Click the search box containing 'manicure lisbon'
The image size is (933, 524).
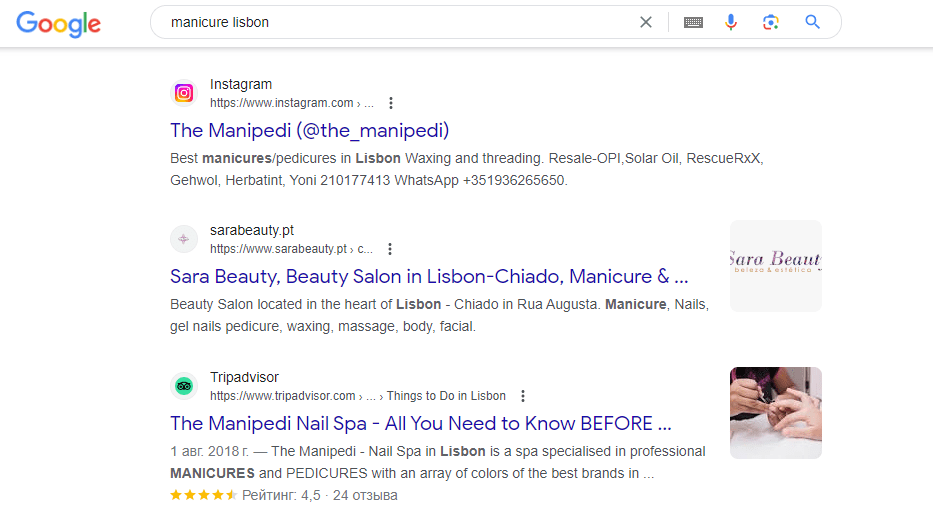tap(400, 22)
